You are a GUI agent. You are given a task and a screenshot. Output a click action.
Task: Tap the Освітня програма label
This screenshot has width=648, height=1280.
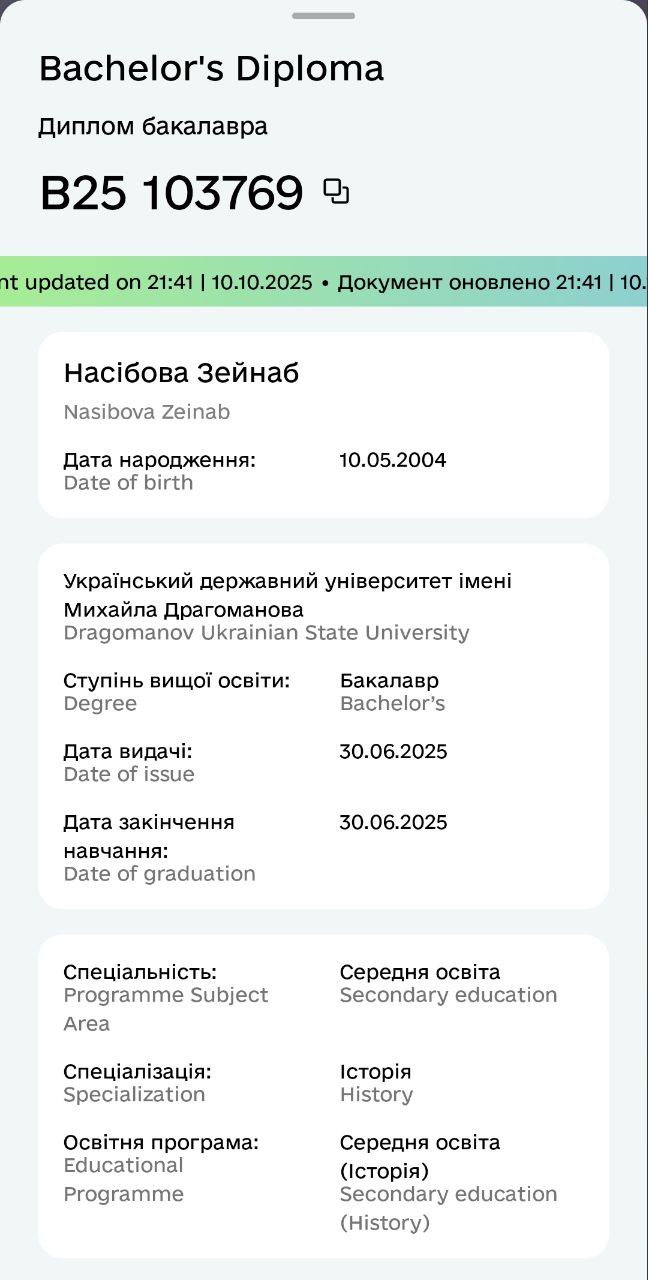click(x=161, y=1142)
